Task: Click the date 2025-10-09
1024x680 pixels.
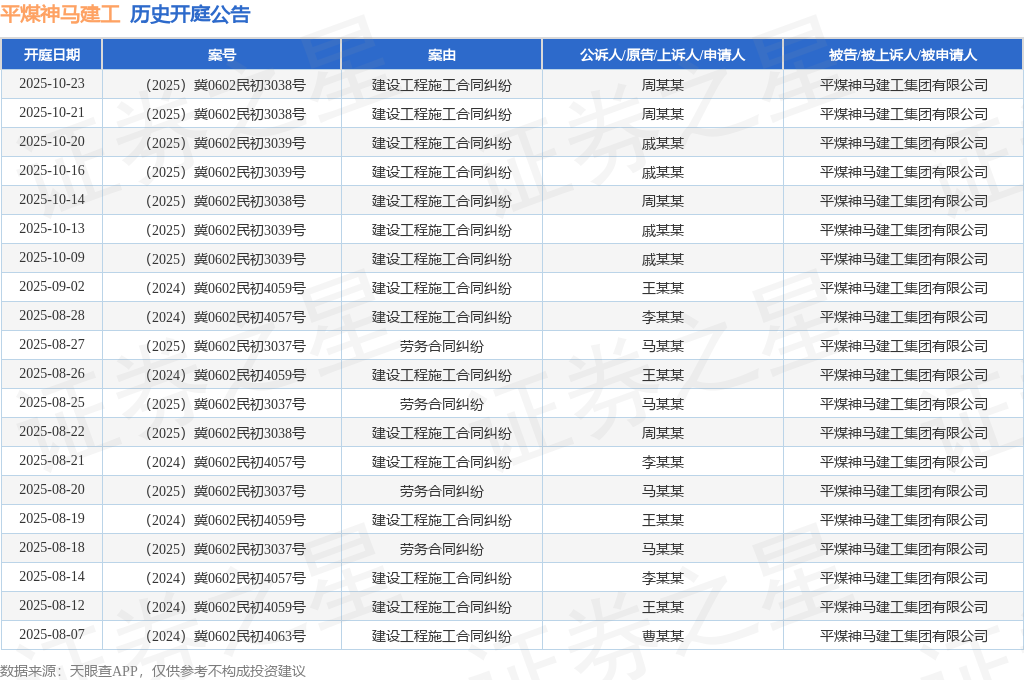Action: [52, 257]
